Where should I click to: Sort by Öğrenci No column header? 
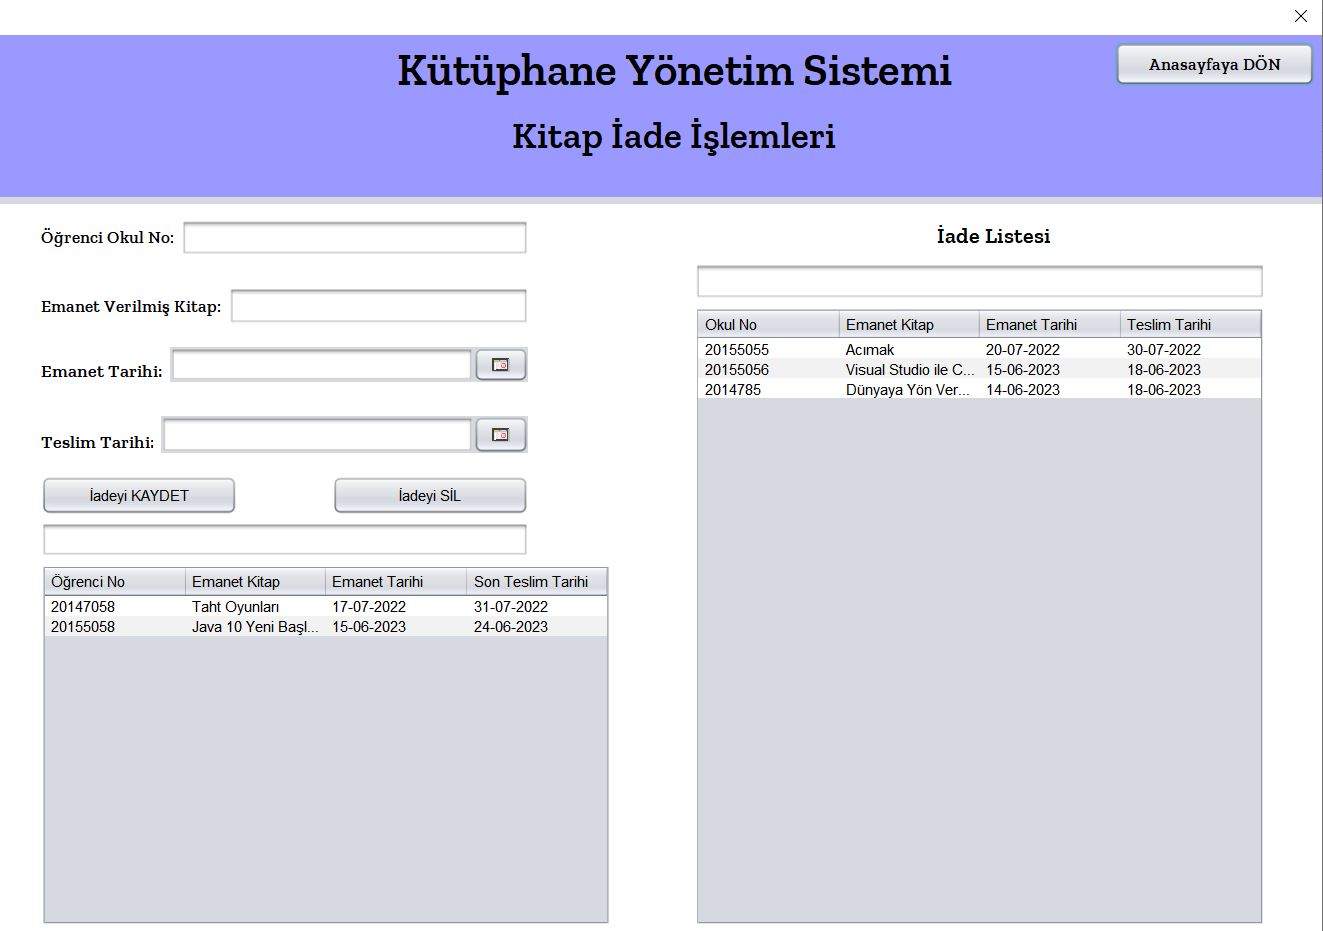(115, 582)
